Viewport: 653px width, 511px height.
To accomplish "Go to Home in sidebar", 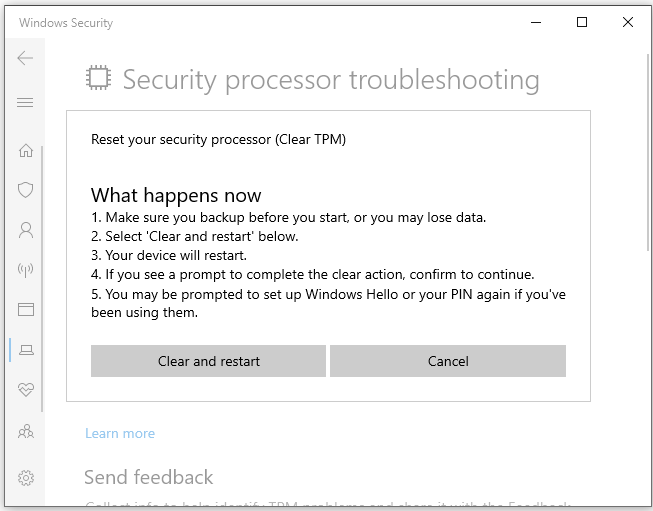I will [x=26, y=151].
